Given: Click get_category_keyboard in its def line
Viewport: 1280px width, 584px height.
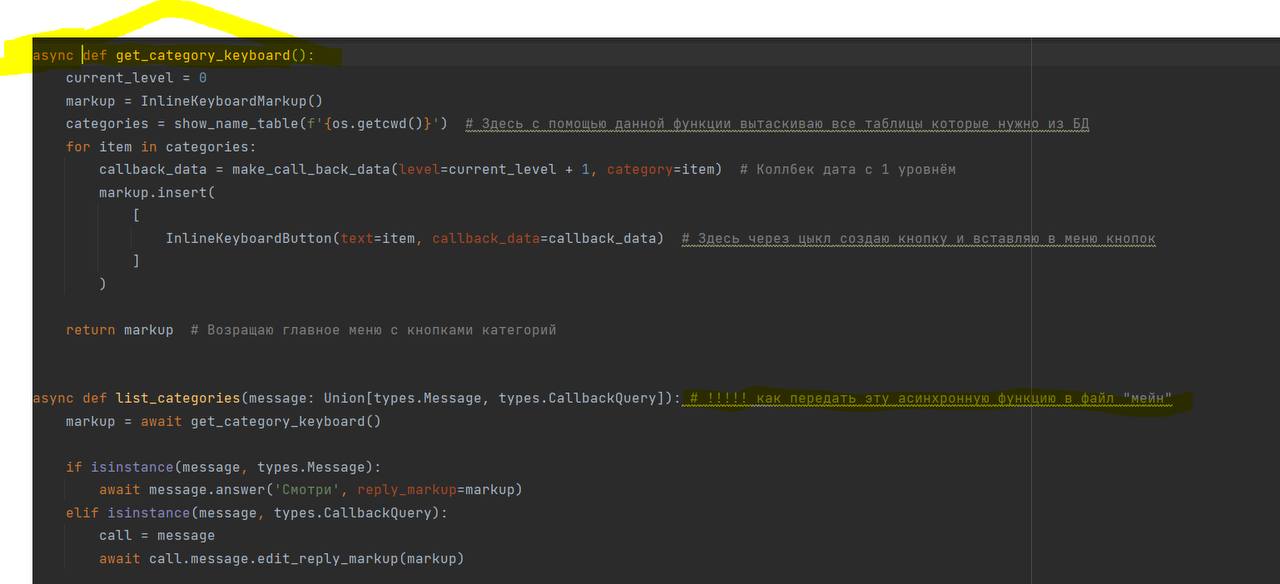Looking at the screenshot, I should (x=203, y=55).
